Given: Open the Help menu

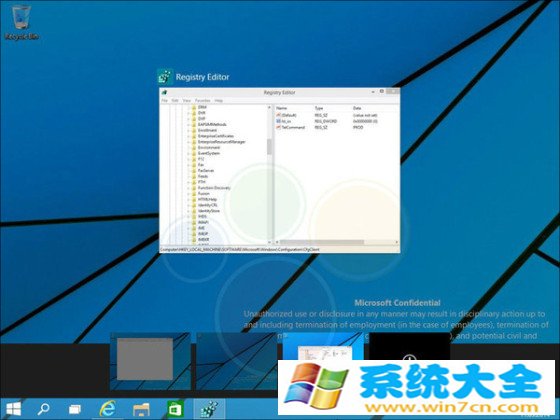Looking at the screenshot, I should 219,101.
